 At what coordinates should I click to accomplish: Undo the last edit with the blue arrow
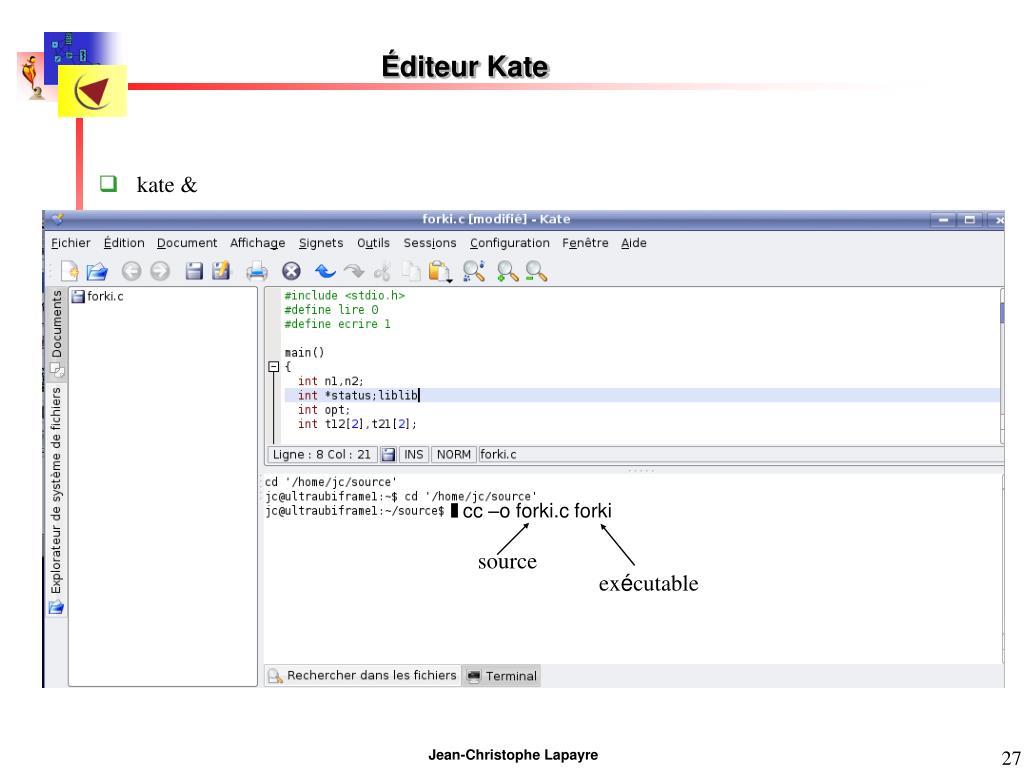325,271
